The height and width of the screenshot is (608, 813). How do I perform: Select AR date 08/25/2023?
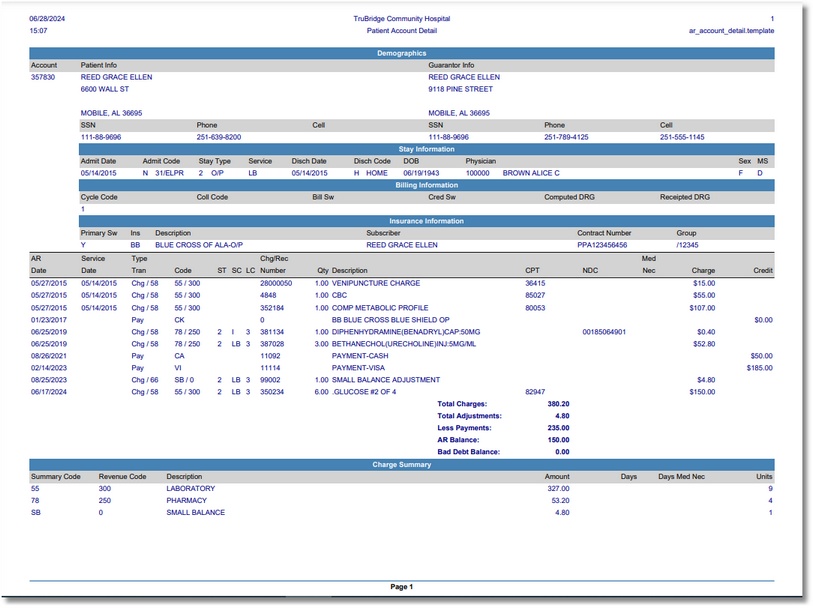49,380
